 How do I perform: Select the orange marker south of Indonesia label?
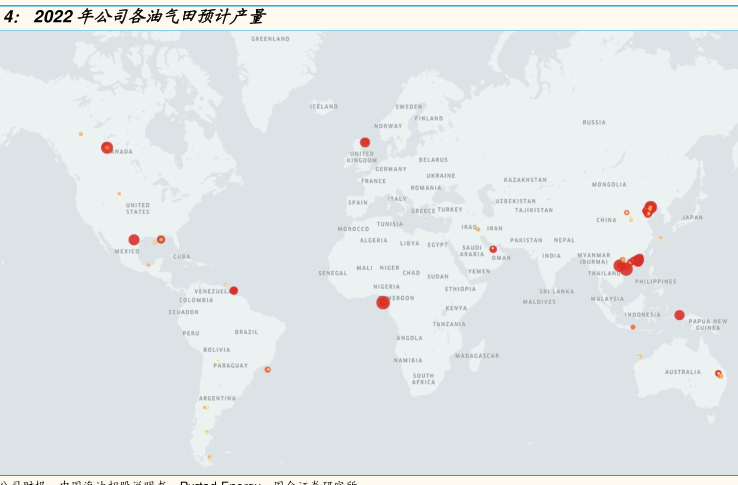tap(632, 327)
